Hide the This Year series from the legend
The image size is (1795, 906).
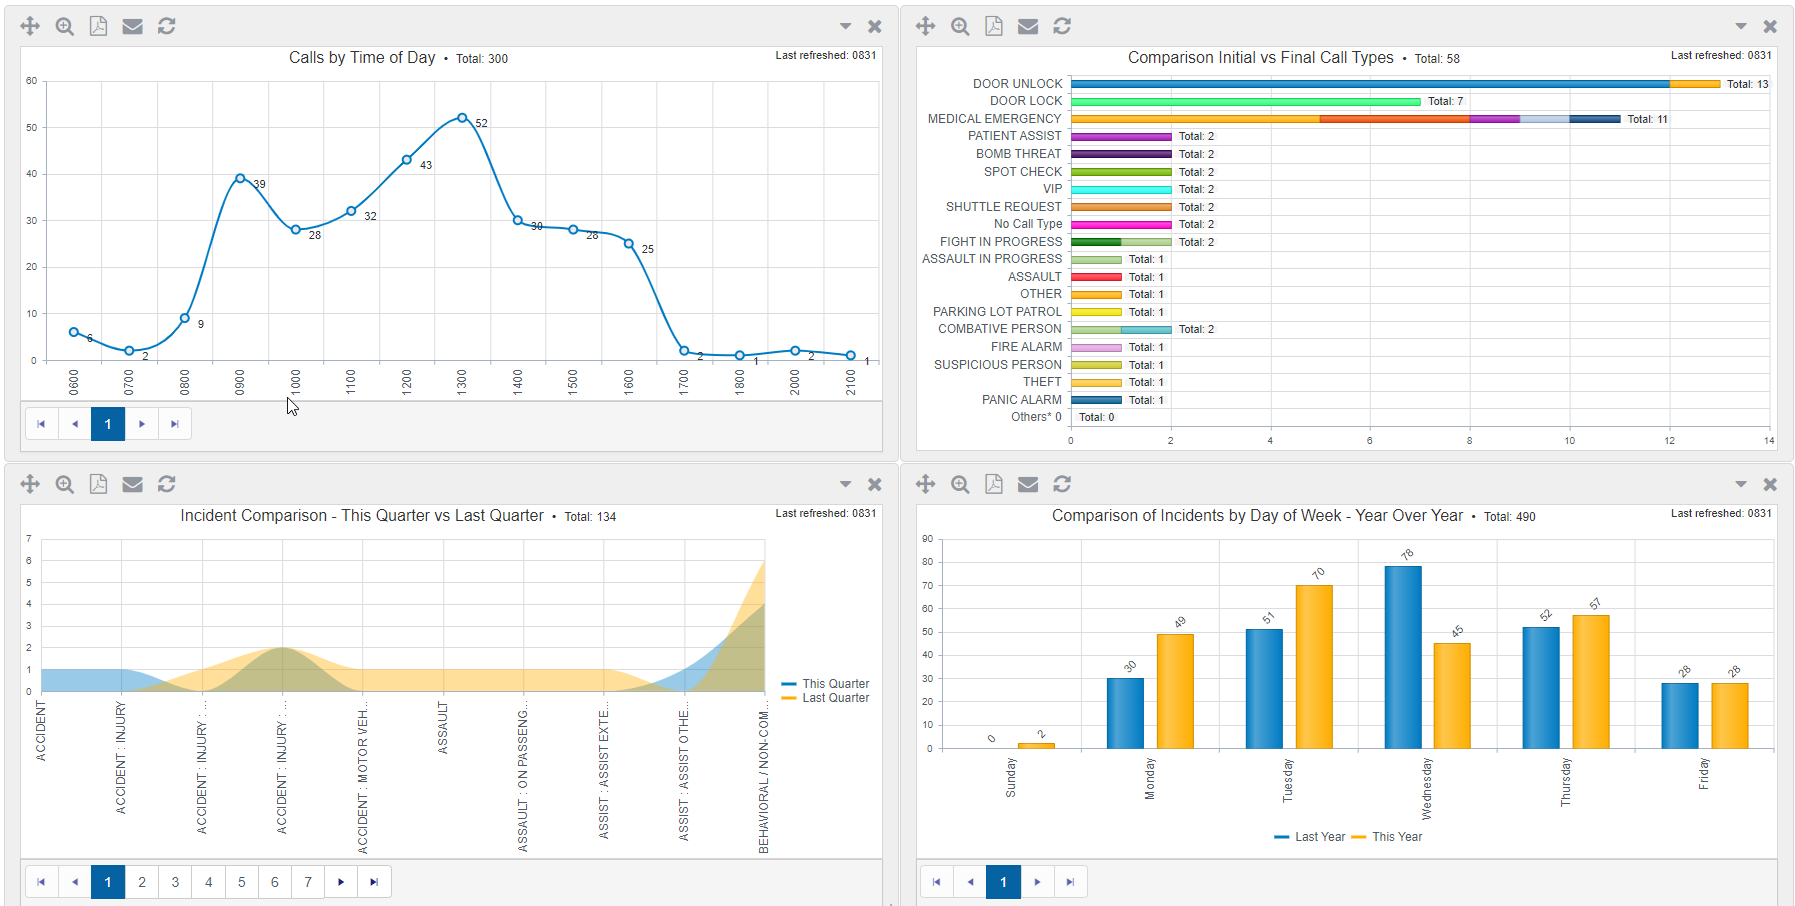click(x=1398, y=836)
